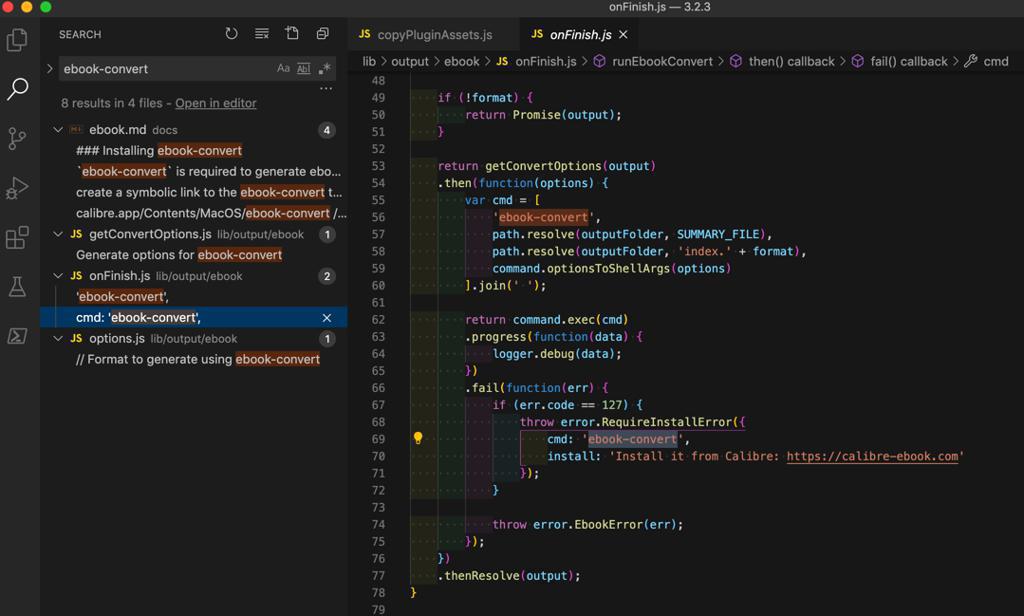The height and width of the screenshot is (616, 1024).
Task: Open the Extensions view
Action: point(17,238)
